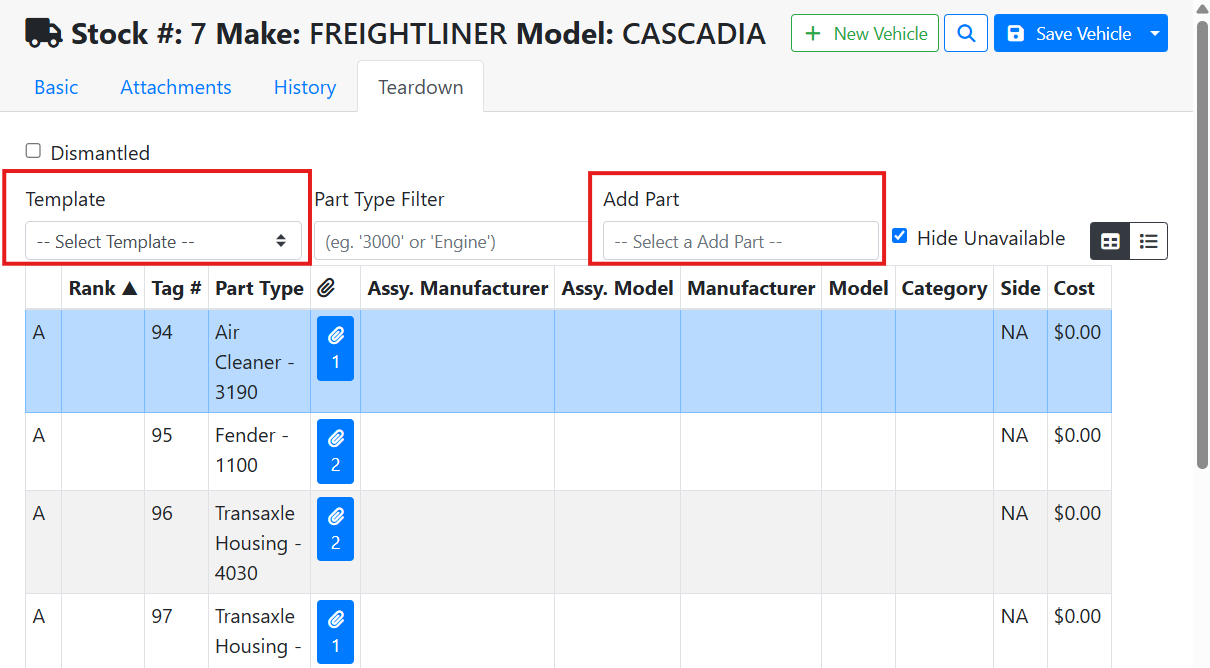The image size is (1210, 668).
Task: Expand the Save Vehicle dropdown arrow
Action: [x=1155, y=33]
